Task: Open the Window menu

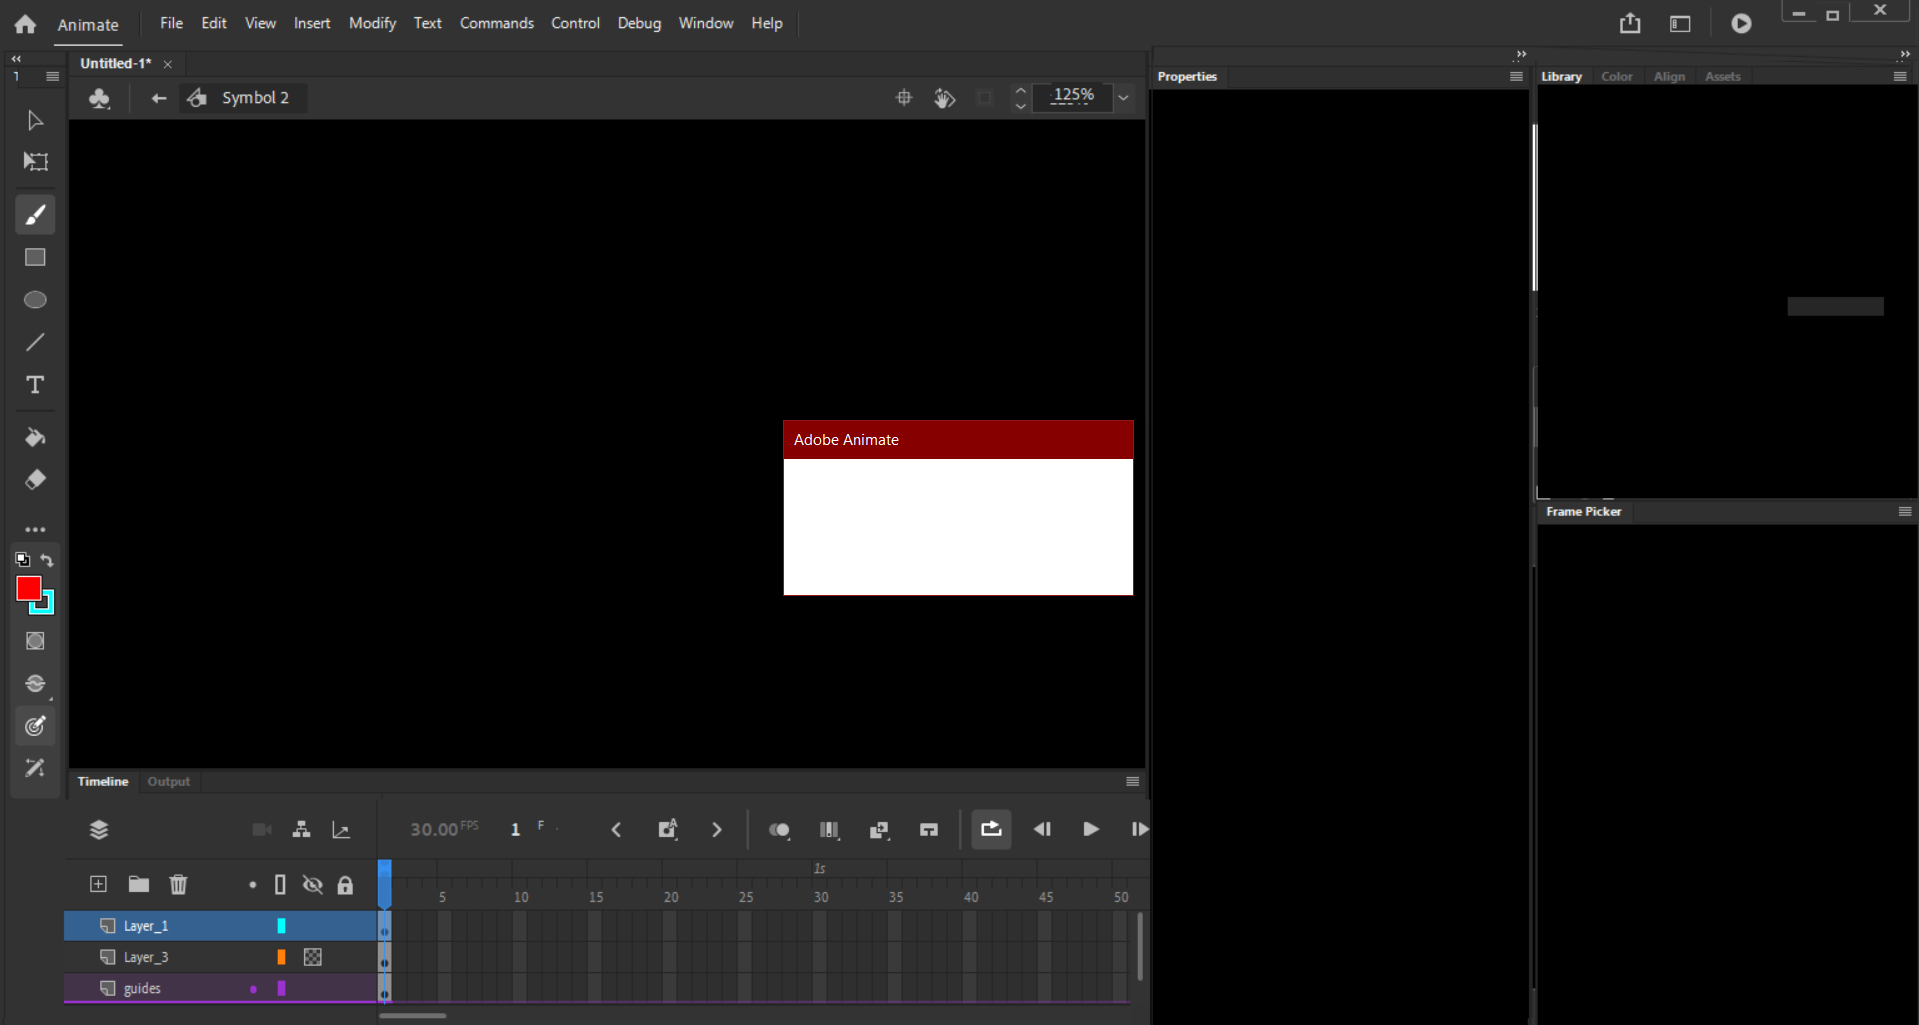Action: point(705,23)
